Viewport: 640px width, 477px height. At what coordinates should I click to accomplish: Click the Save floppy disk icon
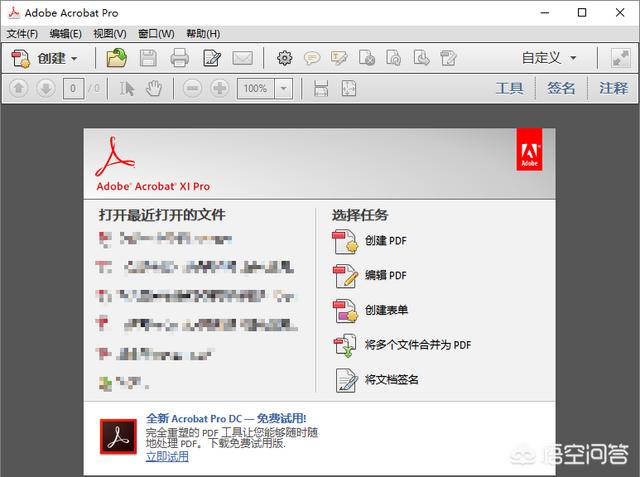148,58
